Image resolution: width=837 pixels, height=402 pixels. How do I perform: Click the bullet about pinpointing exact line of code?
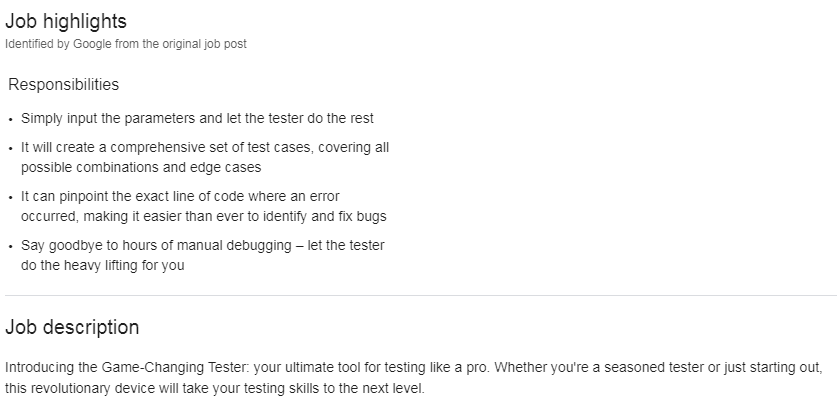(203, 206)
